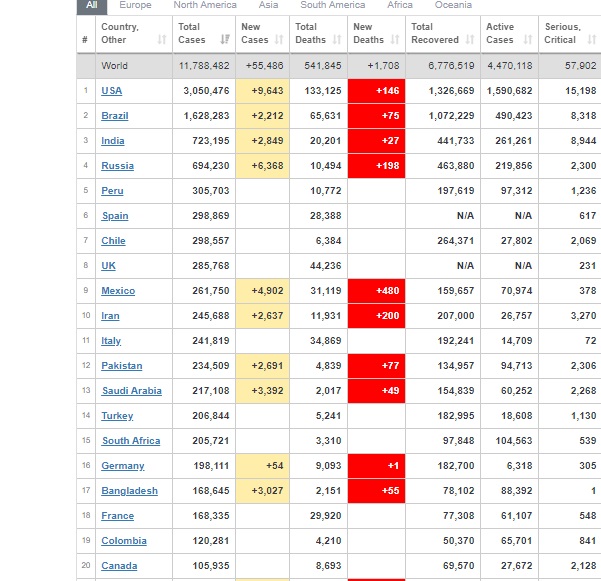Screen dimensions: 601x581
Task: Sort by Country, Other column arrows
Action: pos(162,39)
